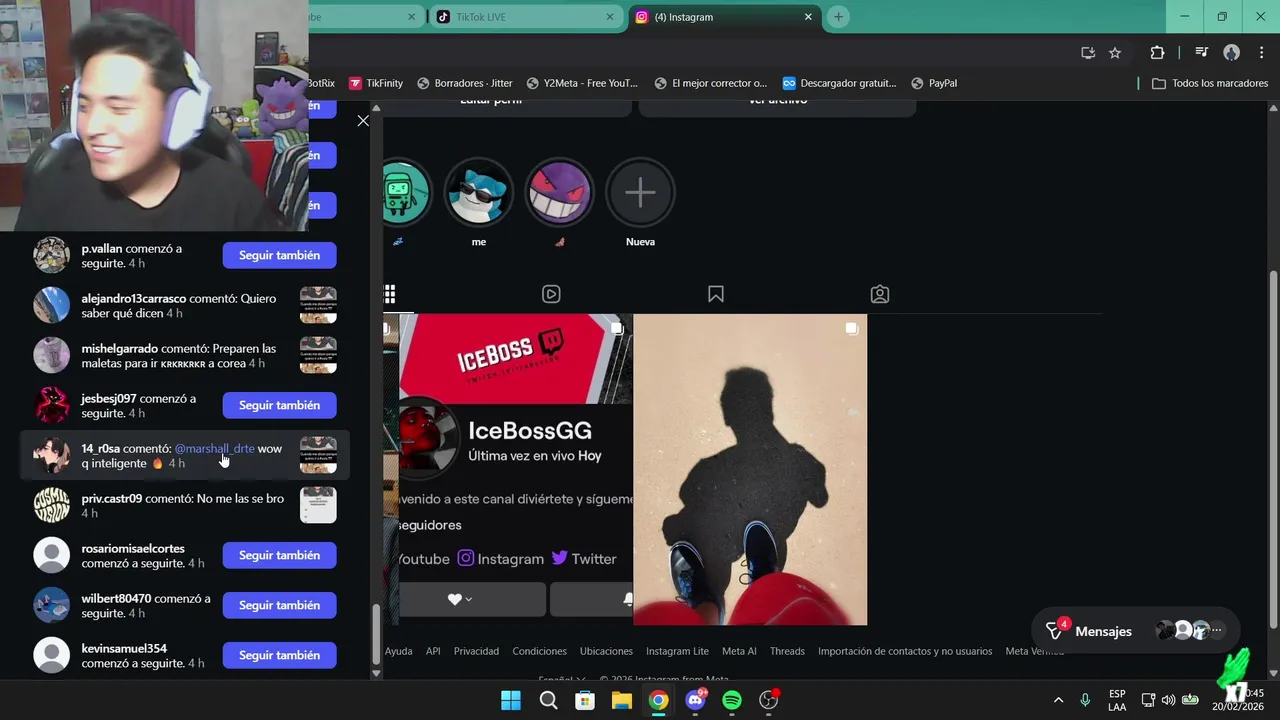Open the priv.castr09 comment notification
This screenshot has width=1280, height=720.
(x=185, y=505)
